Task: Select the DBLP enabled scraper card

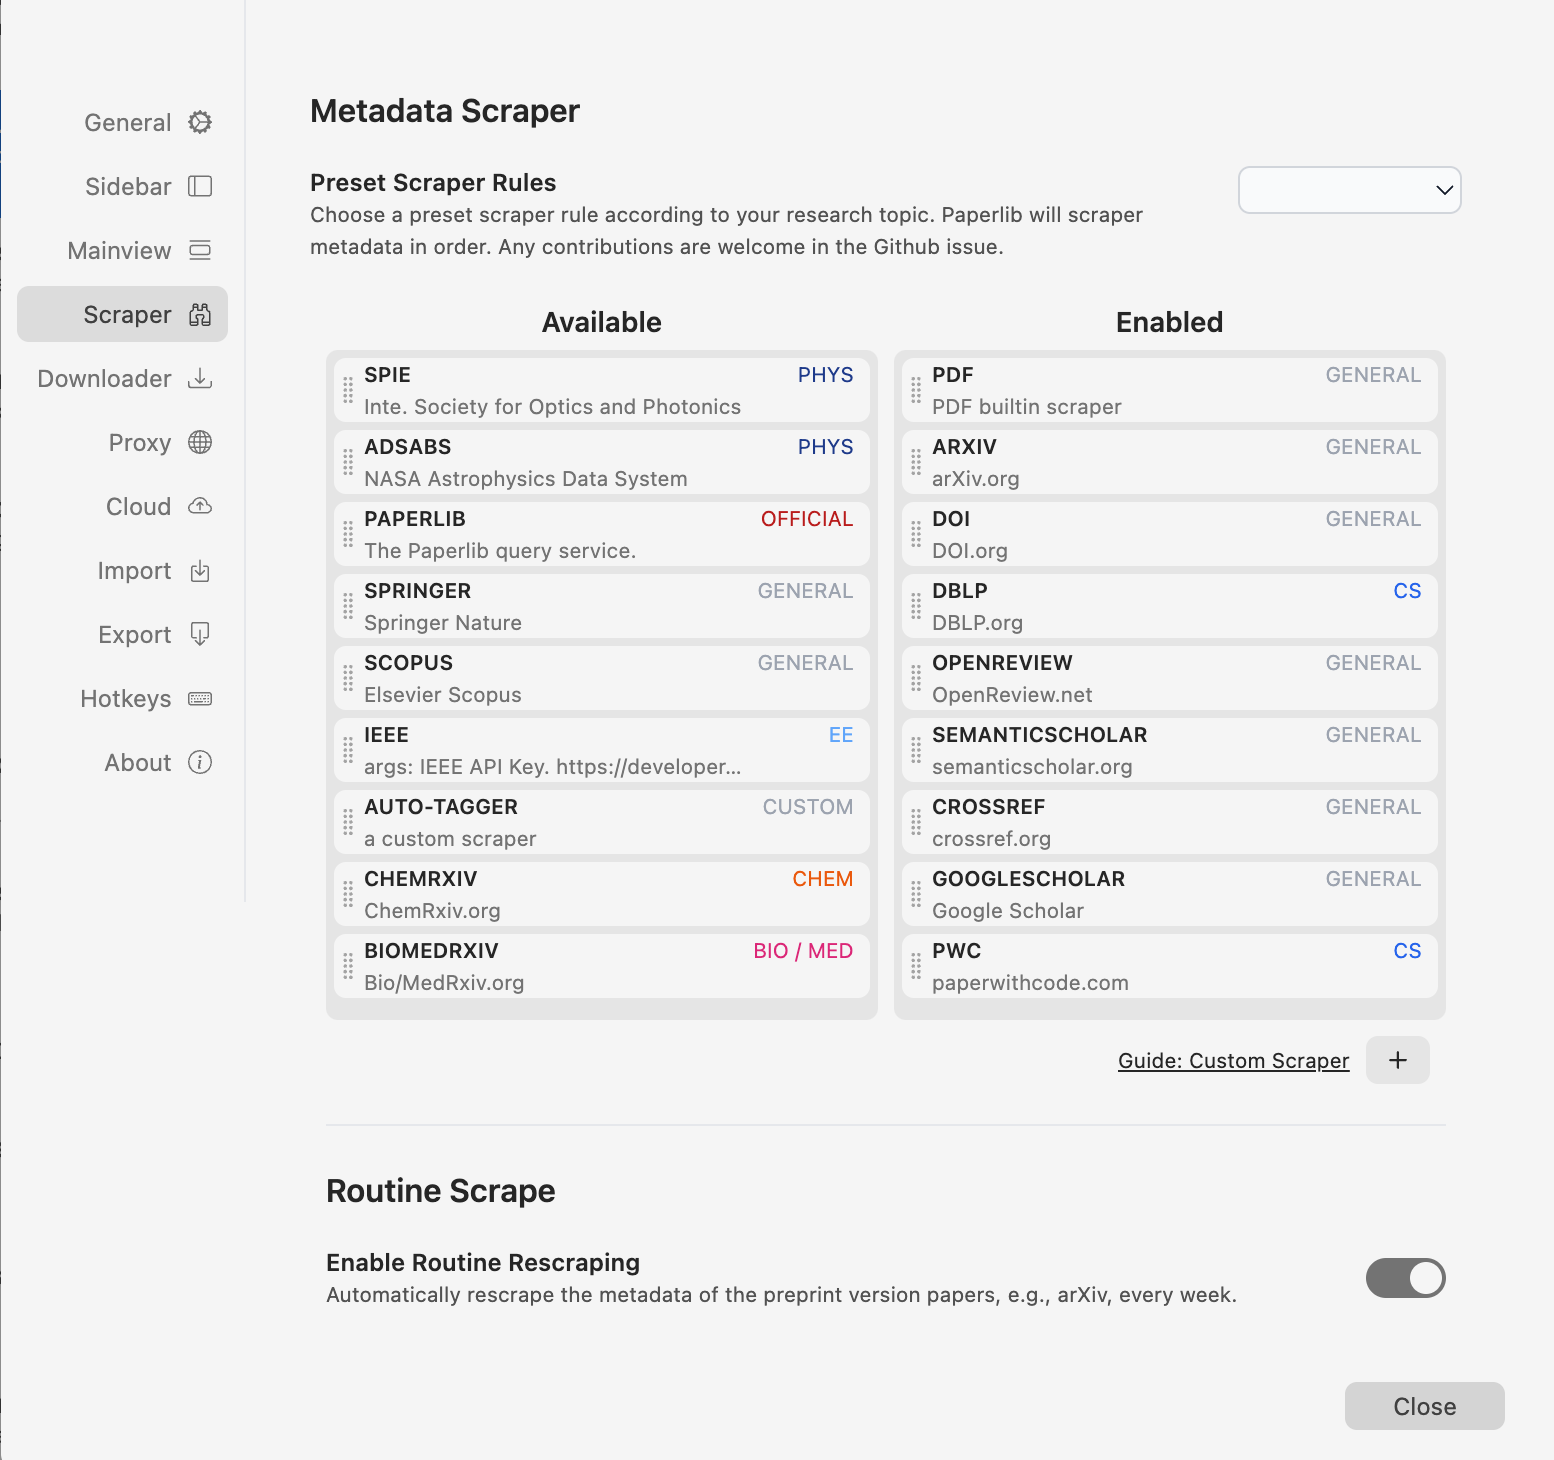Action: 1169,605
